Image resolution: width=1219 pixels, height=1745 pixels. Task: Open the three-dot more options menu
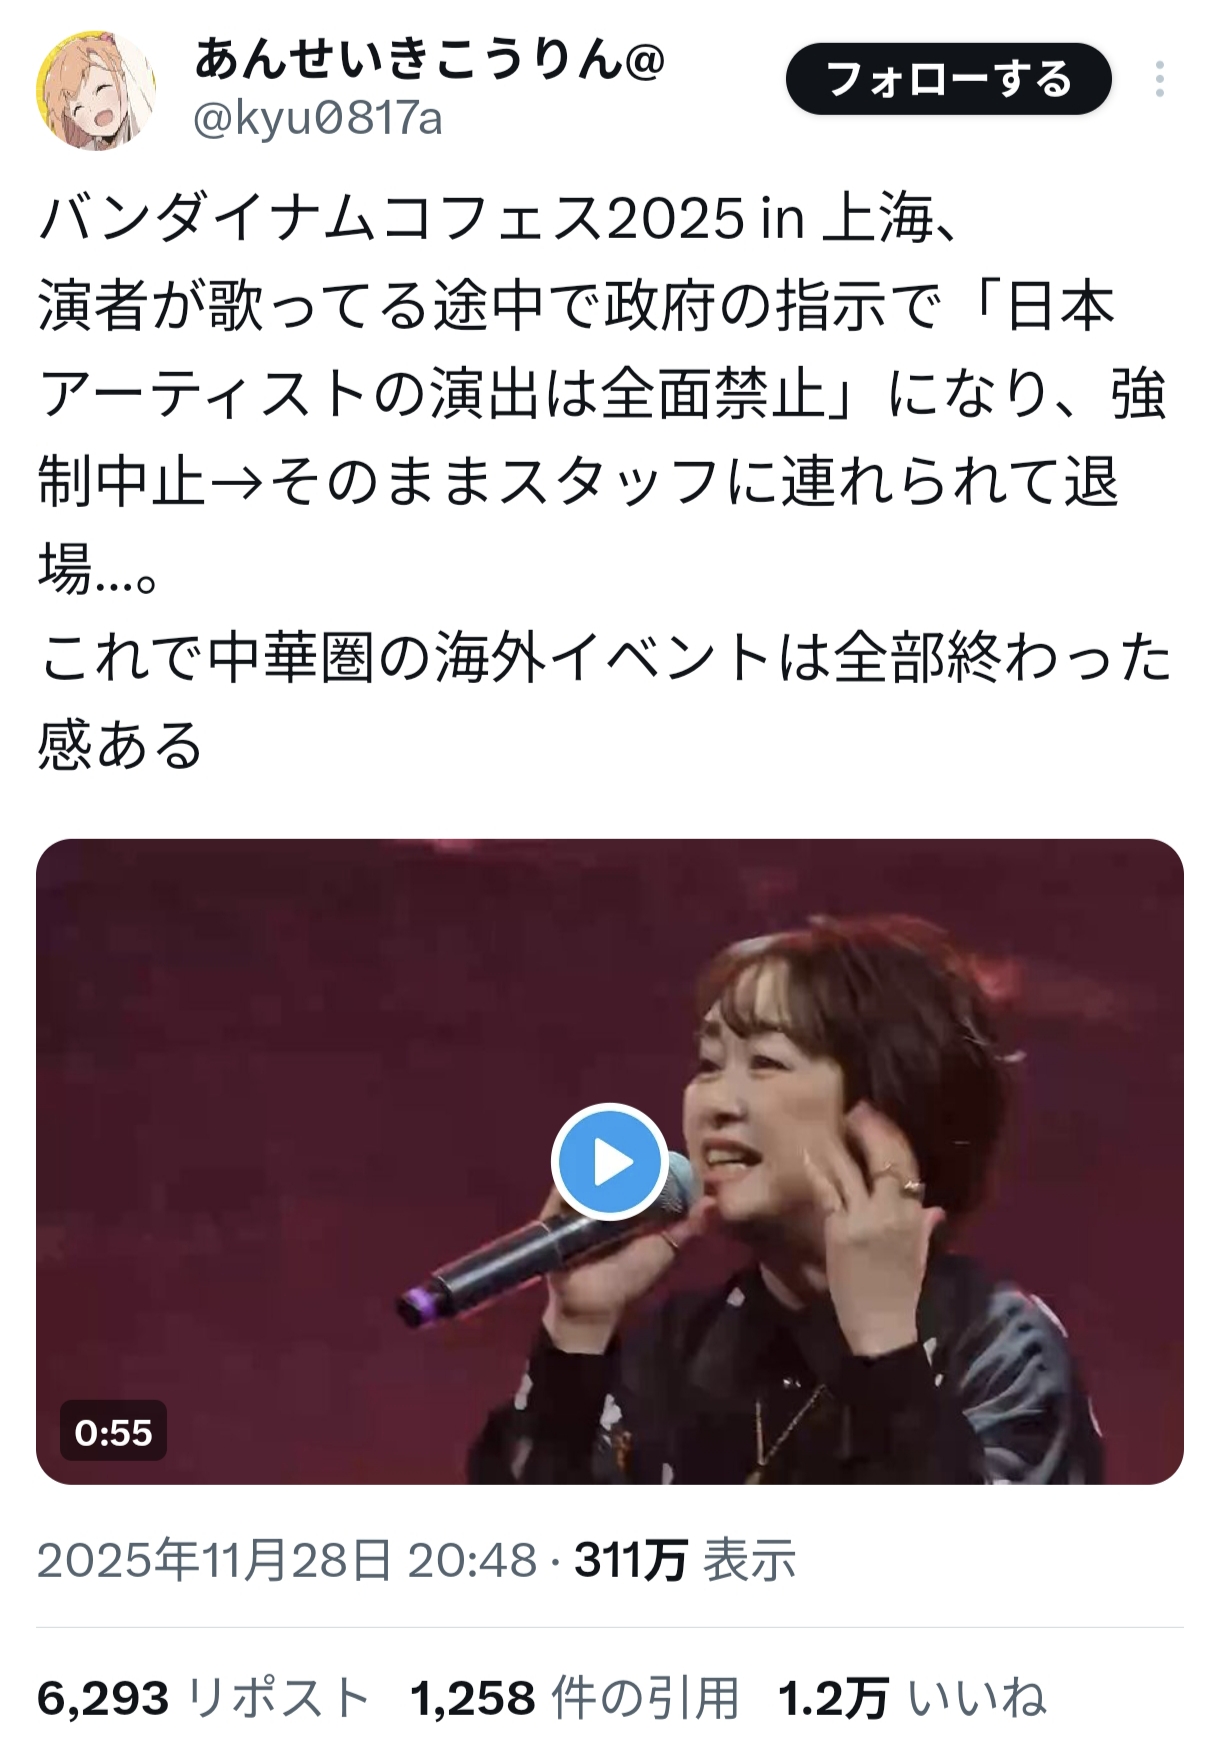1160,79
